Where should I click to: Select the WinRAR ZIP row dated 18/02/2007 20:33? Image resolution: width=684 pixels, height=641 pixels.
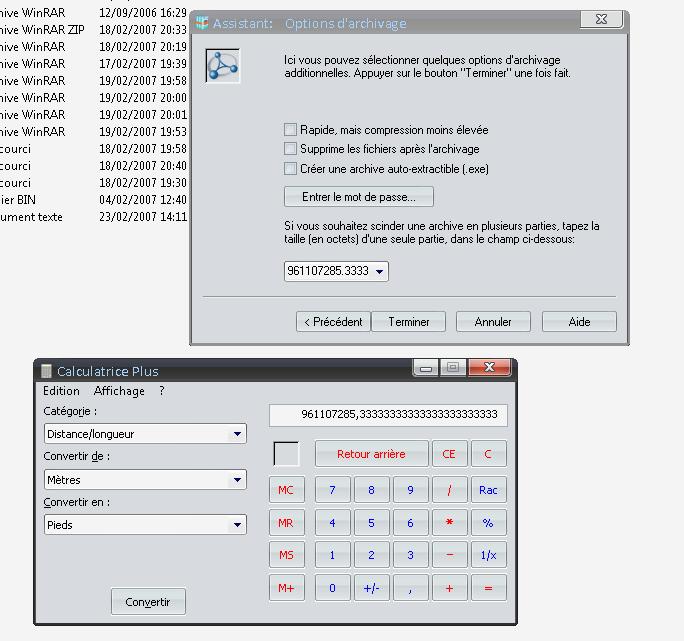[93, 30]
